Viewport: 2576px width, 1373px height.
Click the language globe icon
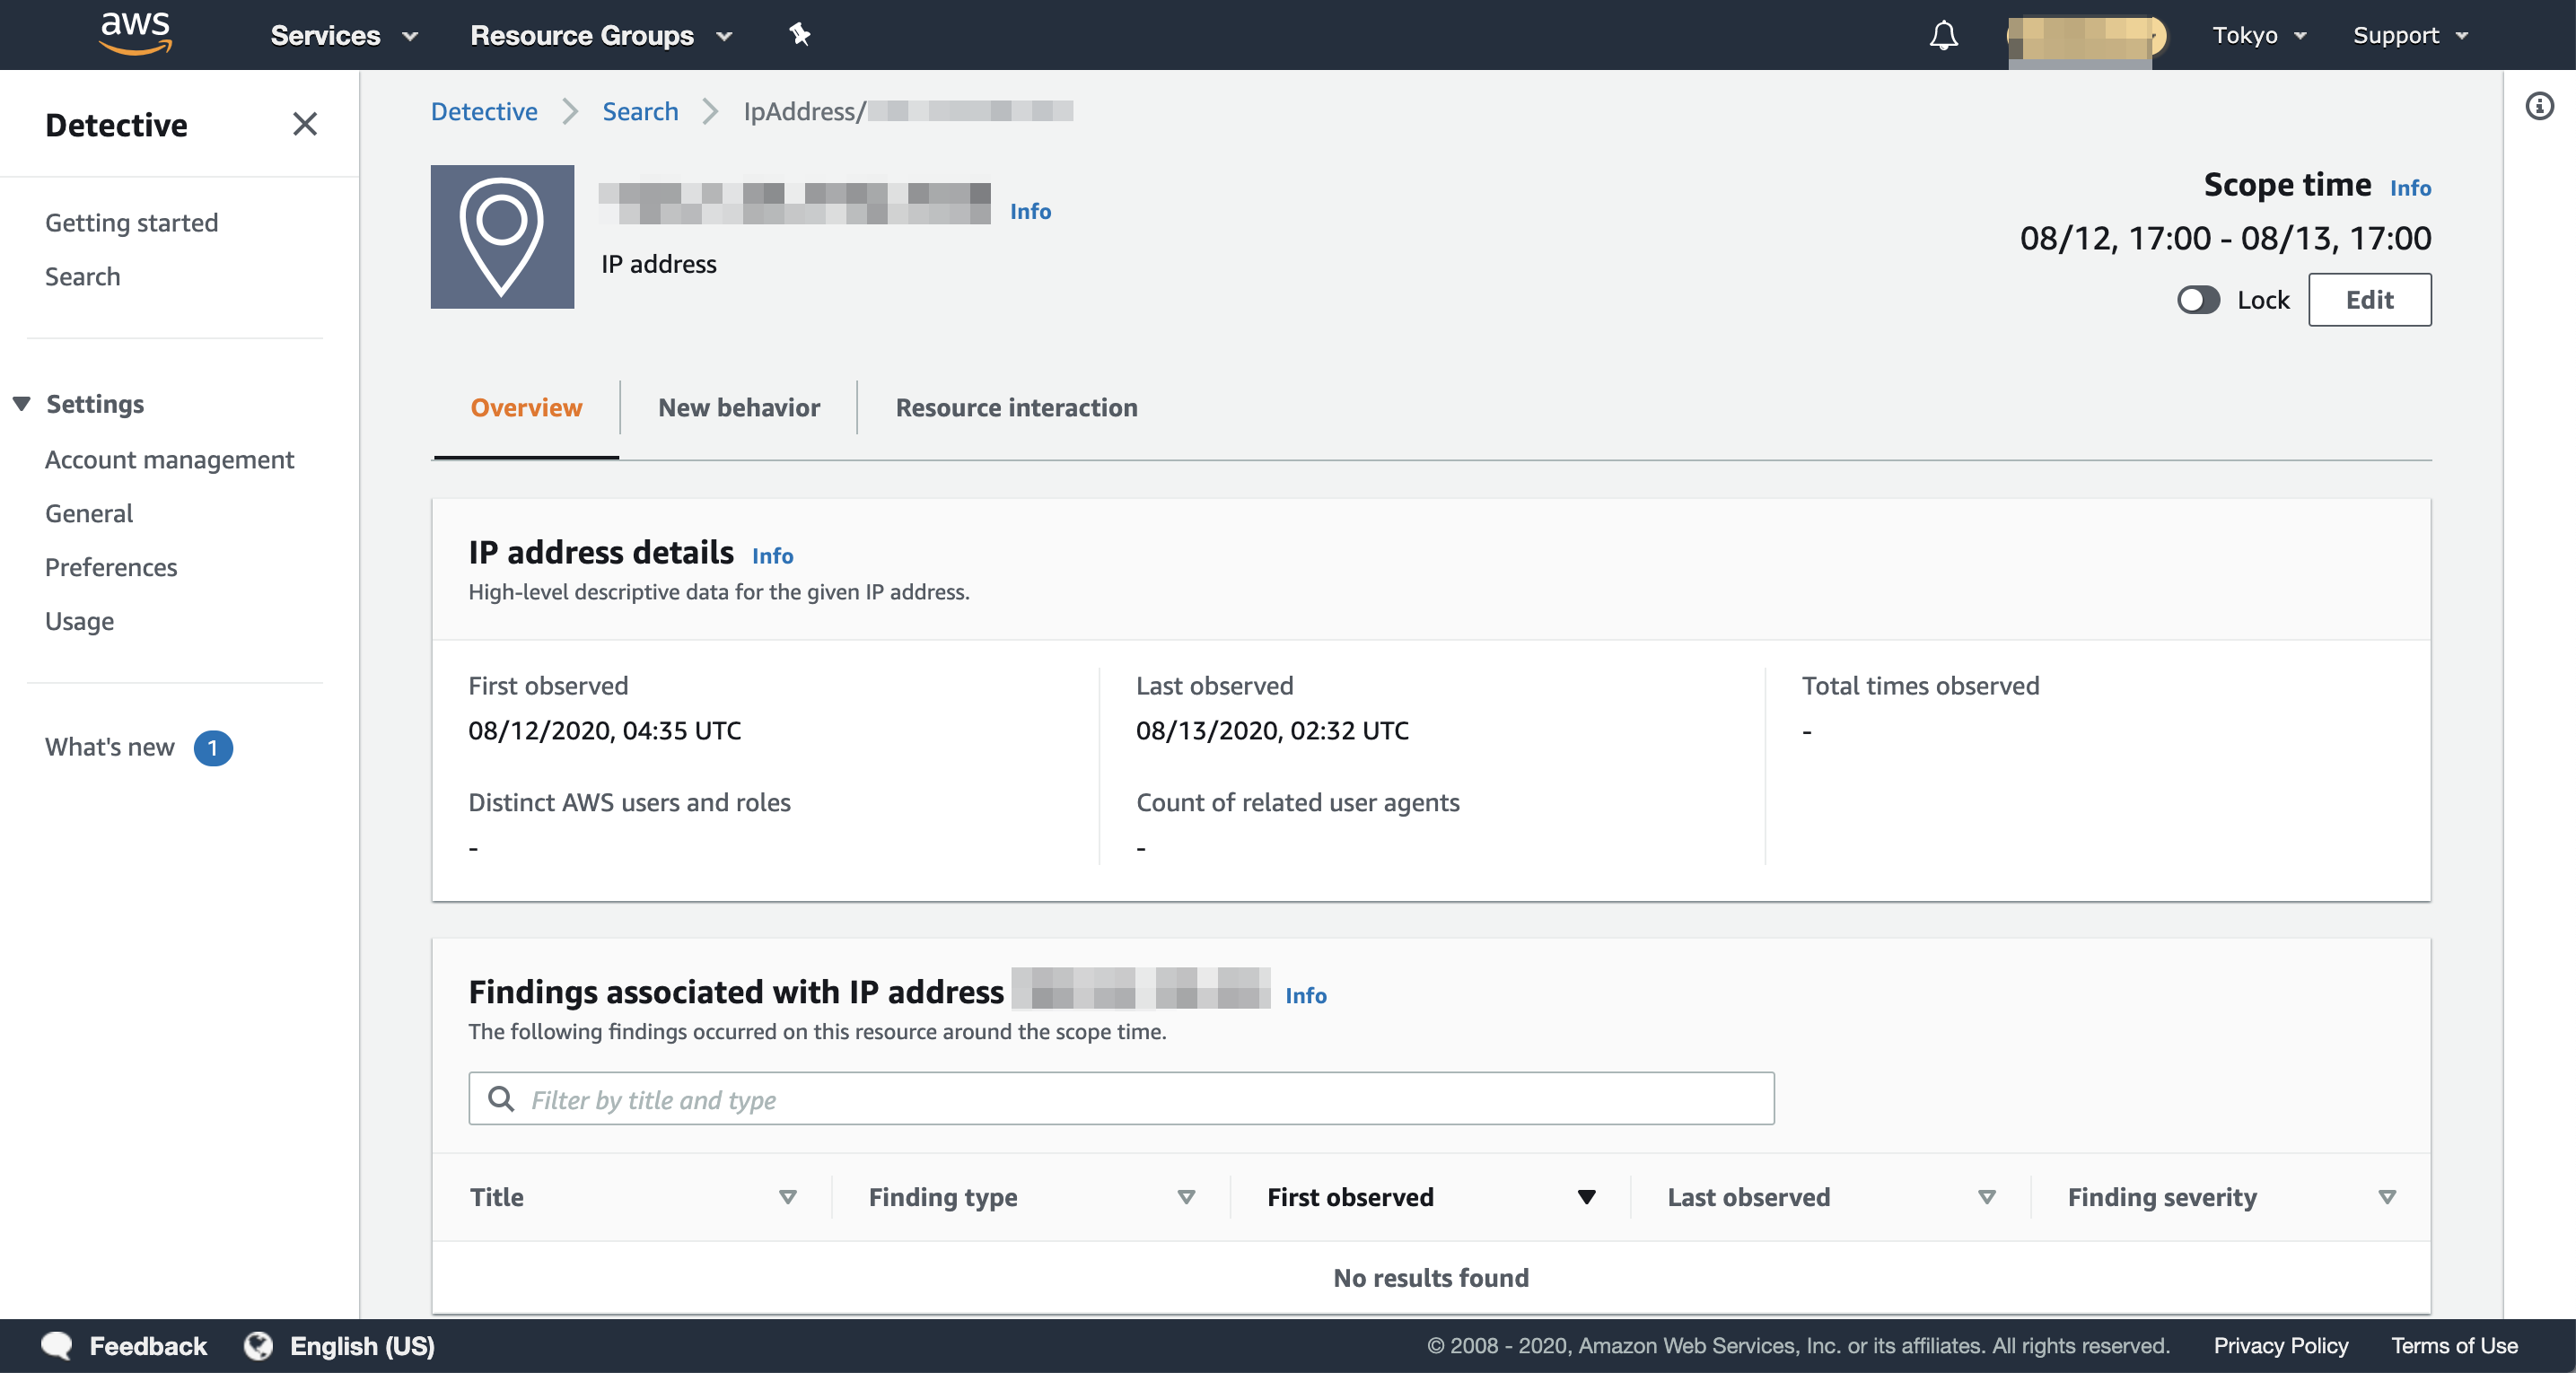(258, 1346)
